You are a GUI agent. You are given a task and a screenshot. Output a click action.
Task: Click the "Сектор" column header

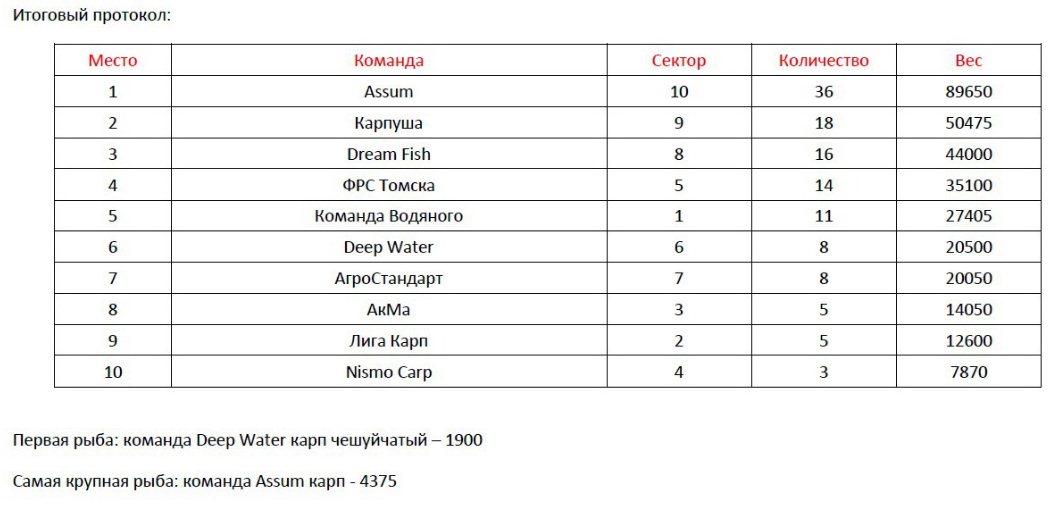tap(679, 60)
